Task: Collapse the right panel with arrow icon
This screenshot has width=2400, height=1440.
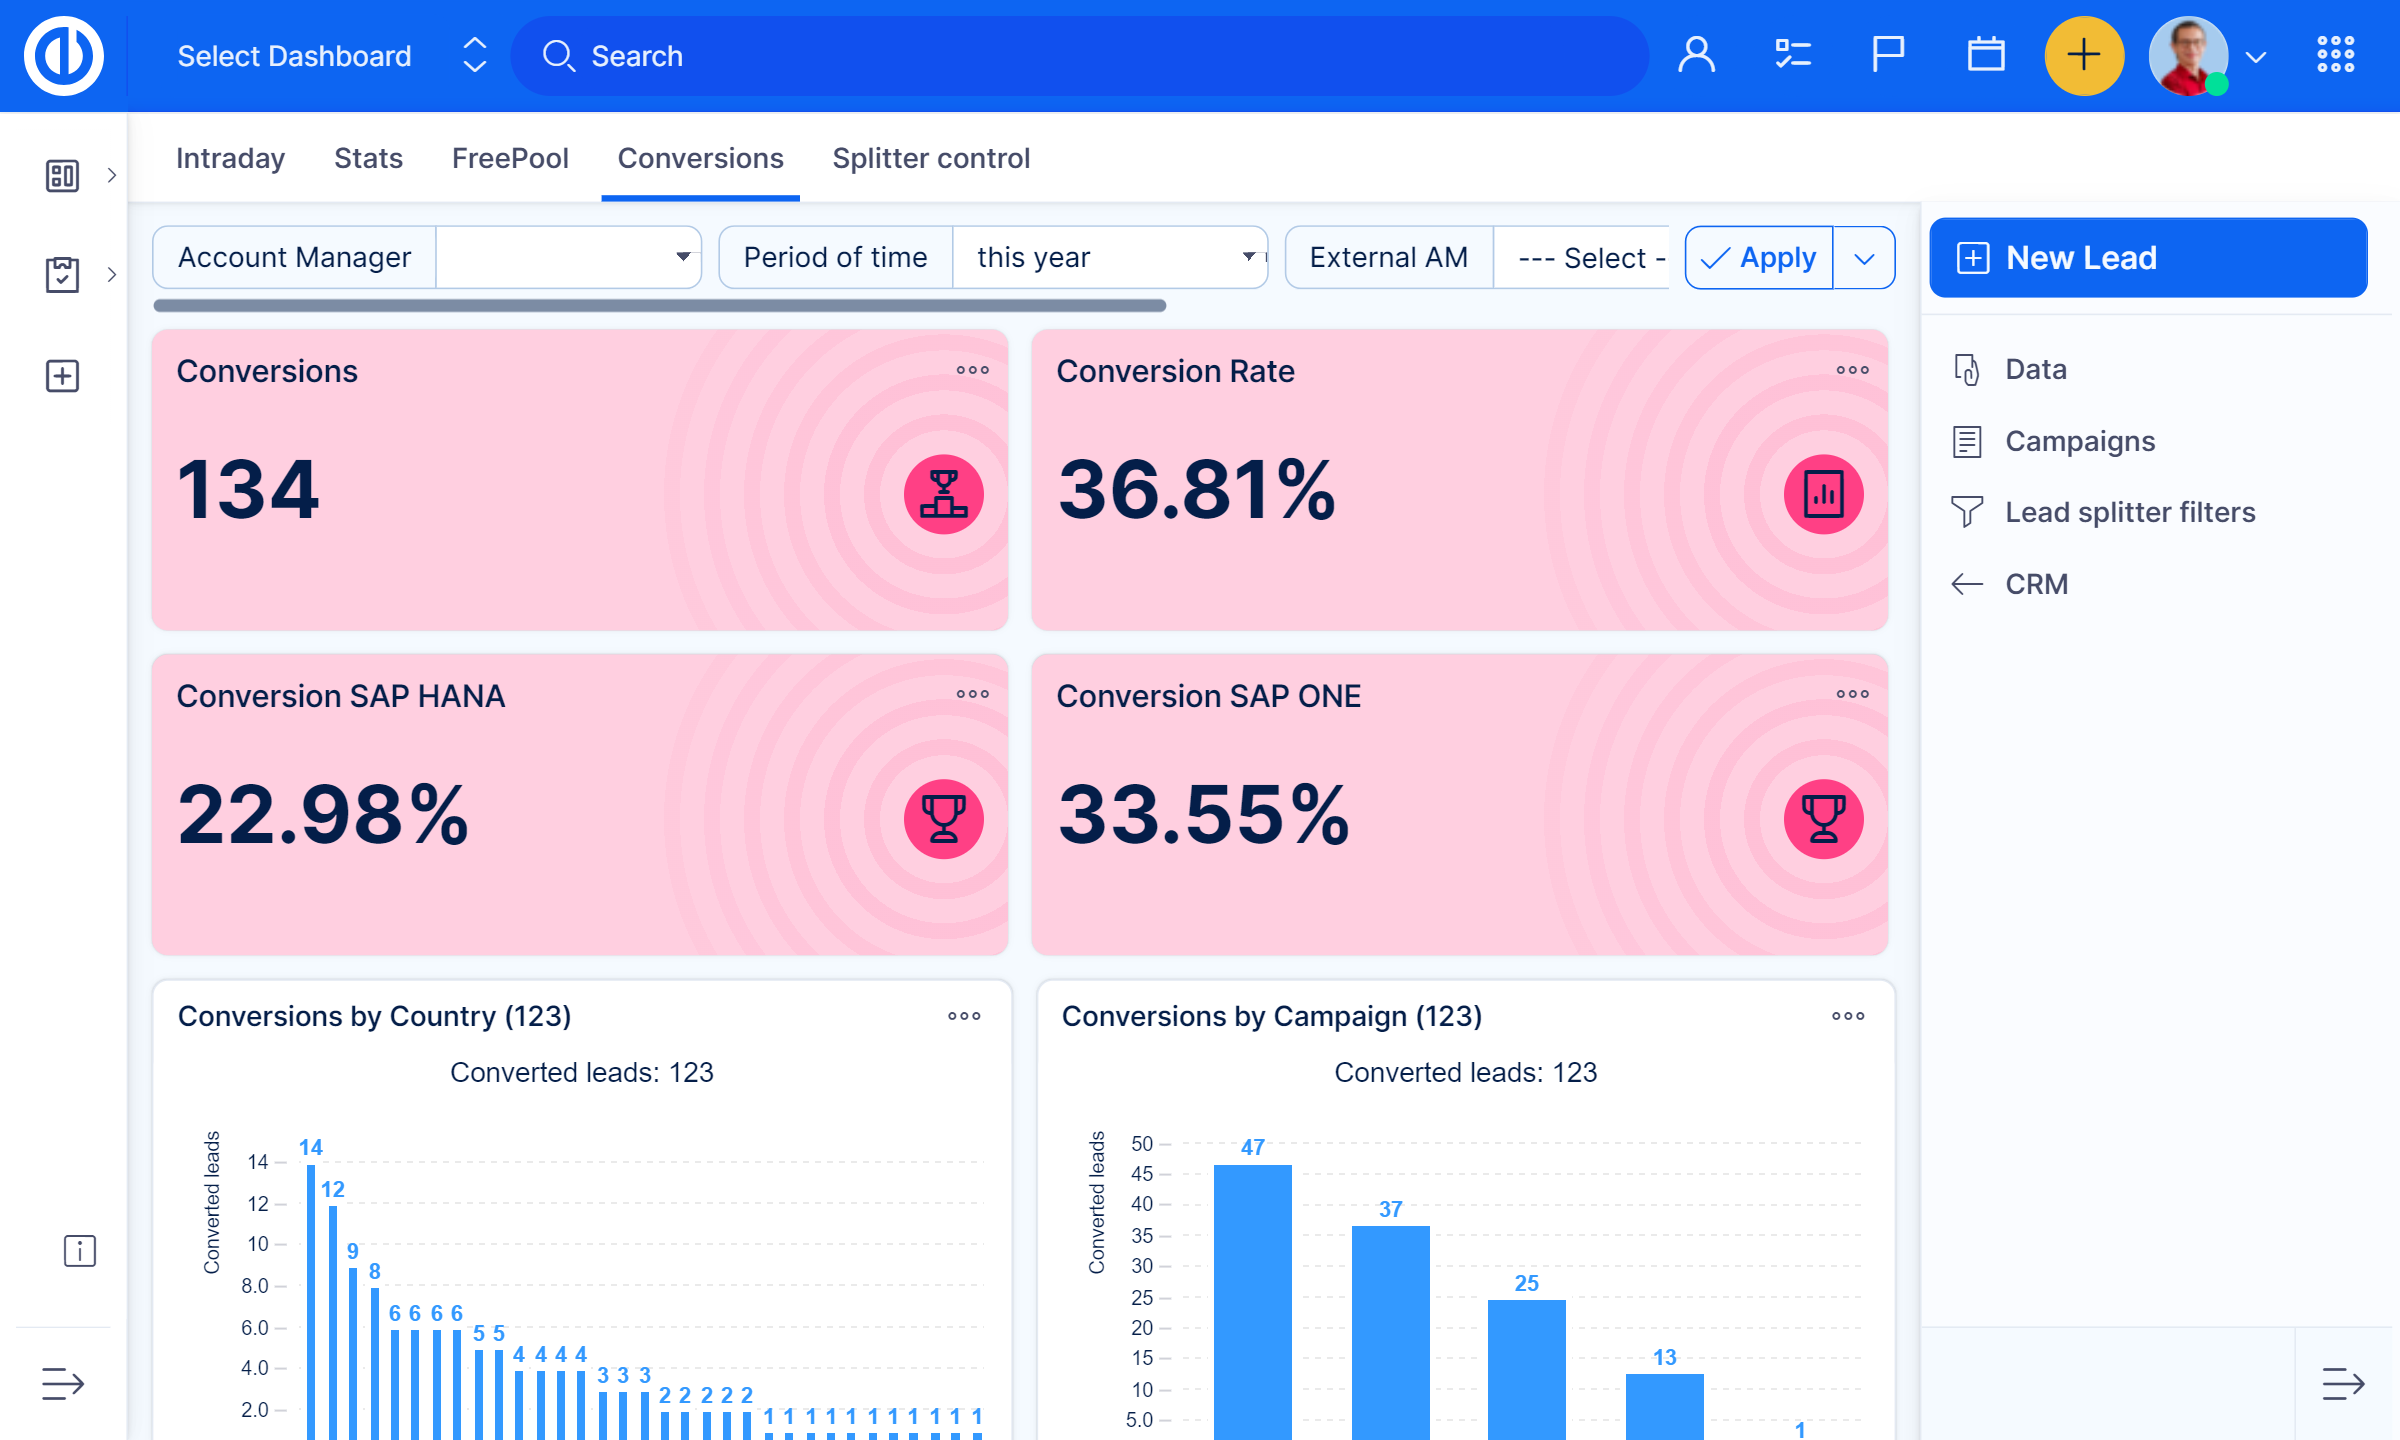Action: pyautogui.click(x=2342, y=1384)
